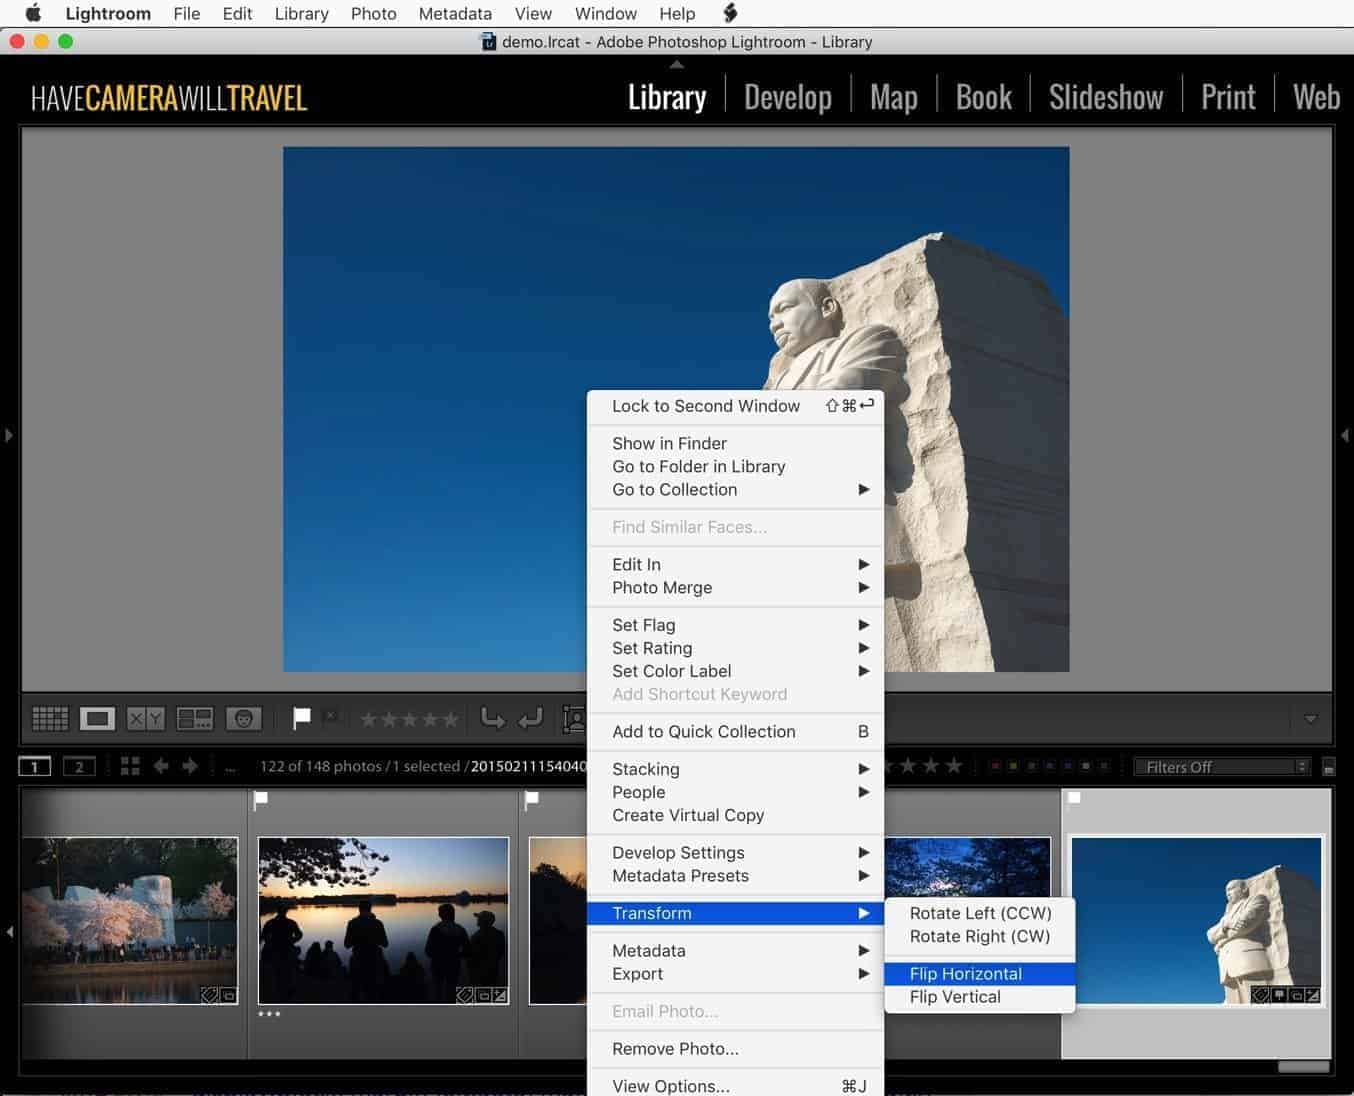Filter by red color label

[x=995, y=767]
